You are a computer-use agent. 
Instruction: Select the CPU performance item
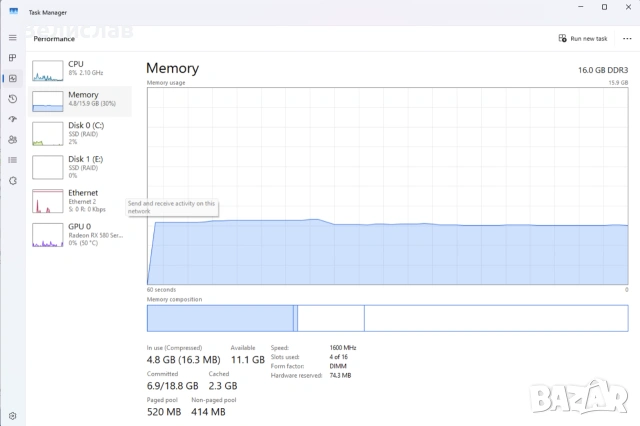(80, 70)
